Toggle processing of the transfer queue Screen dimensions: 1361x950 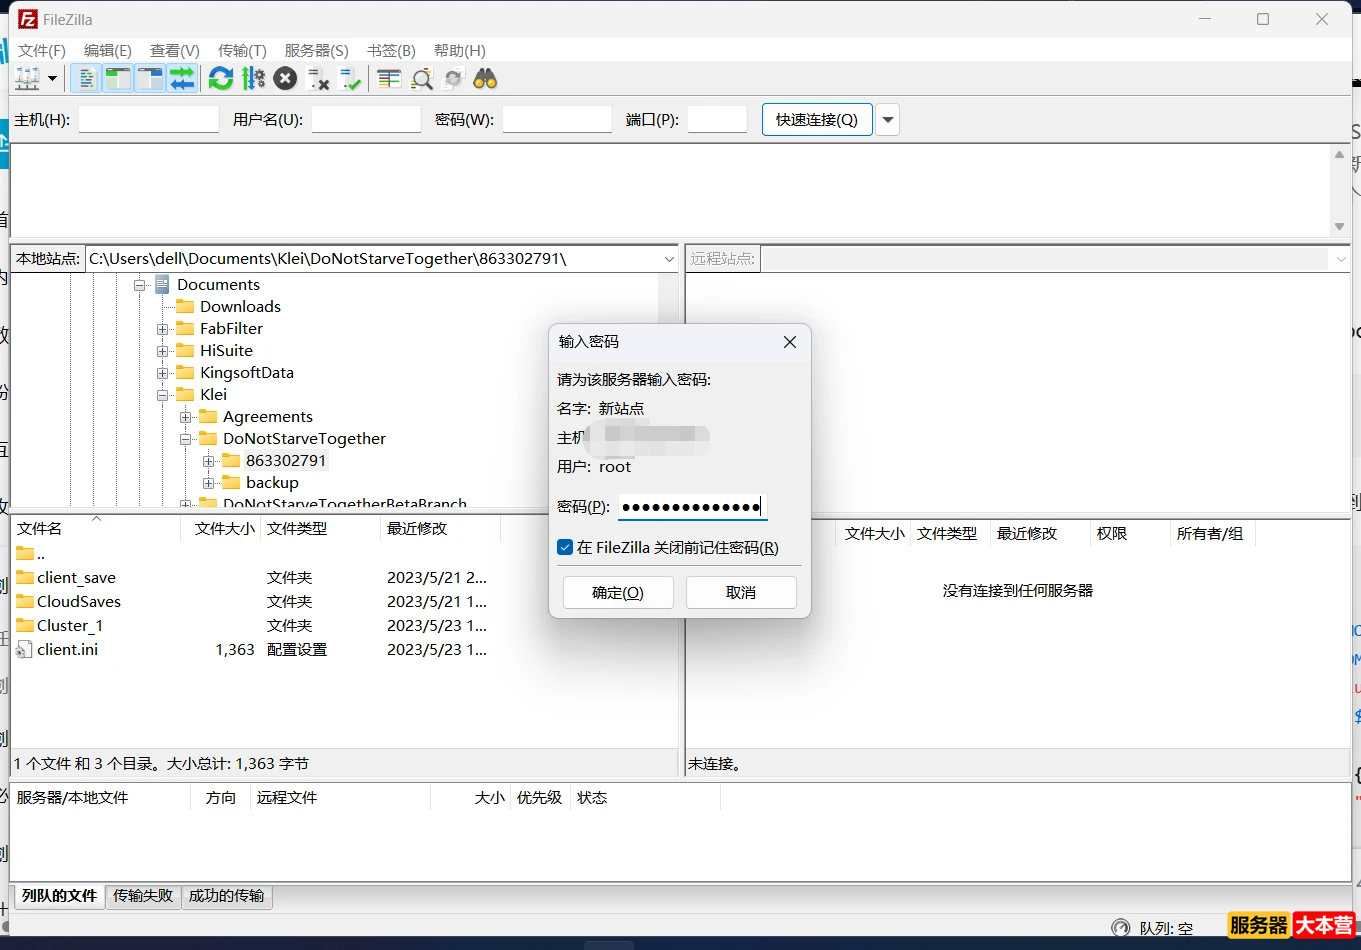pos(254,79)
